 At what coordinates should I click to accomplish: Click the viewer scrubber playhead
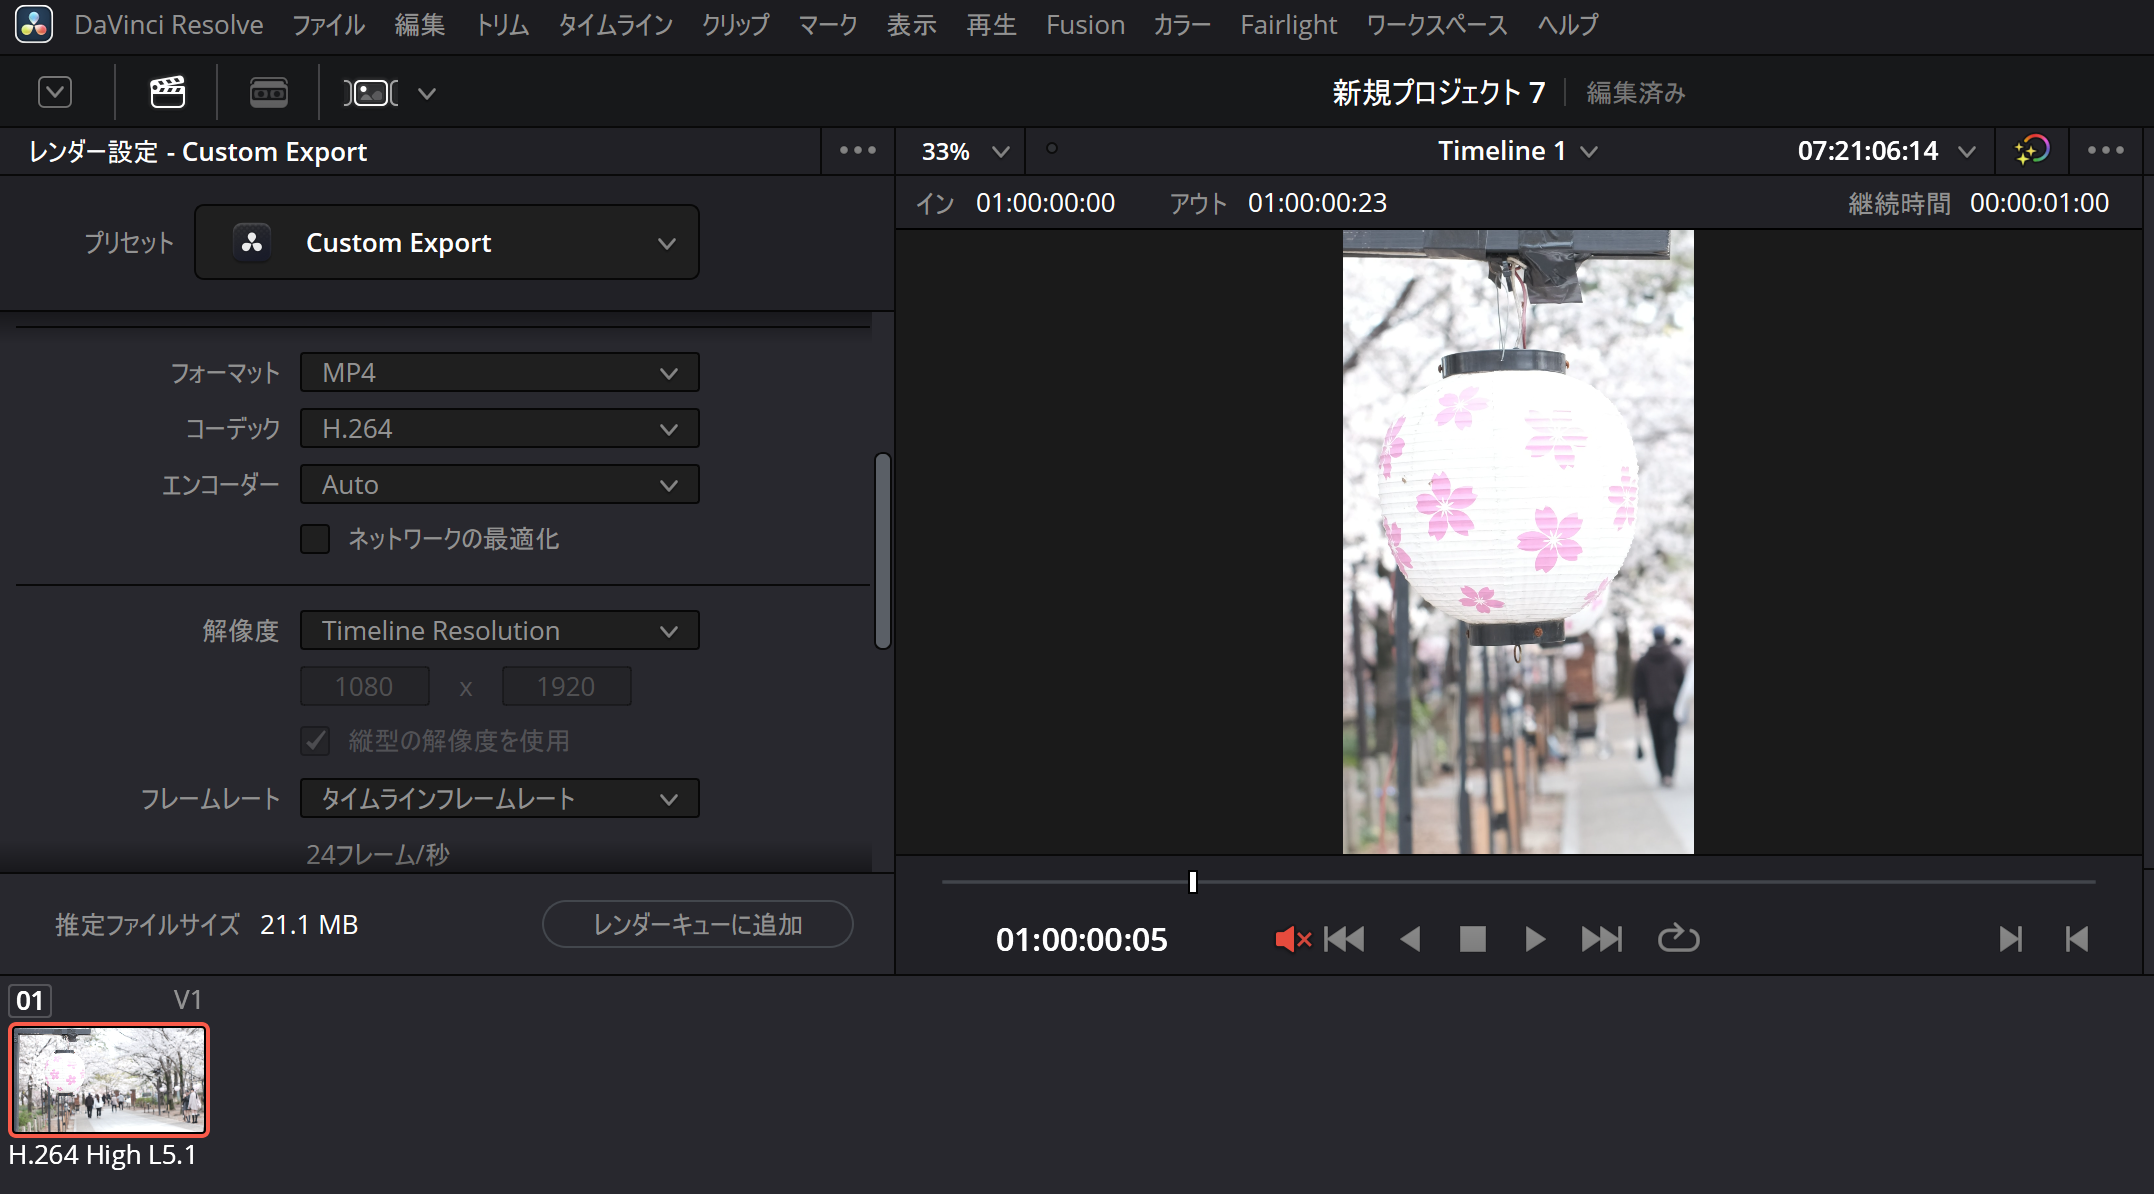click(1192, 882)
